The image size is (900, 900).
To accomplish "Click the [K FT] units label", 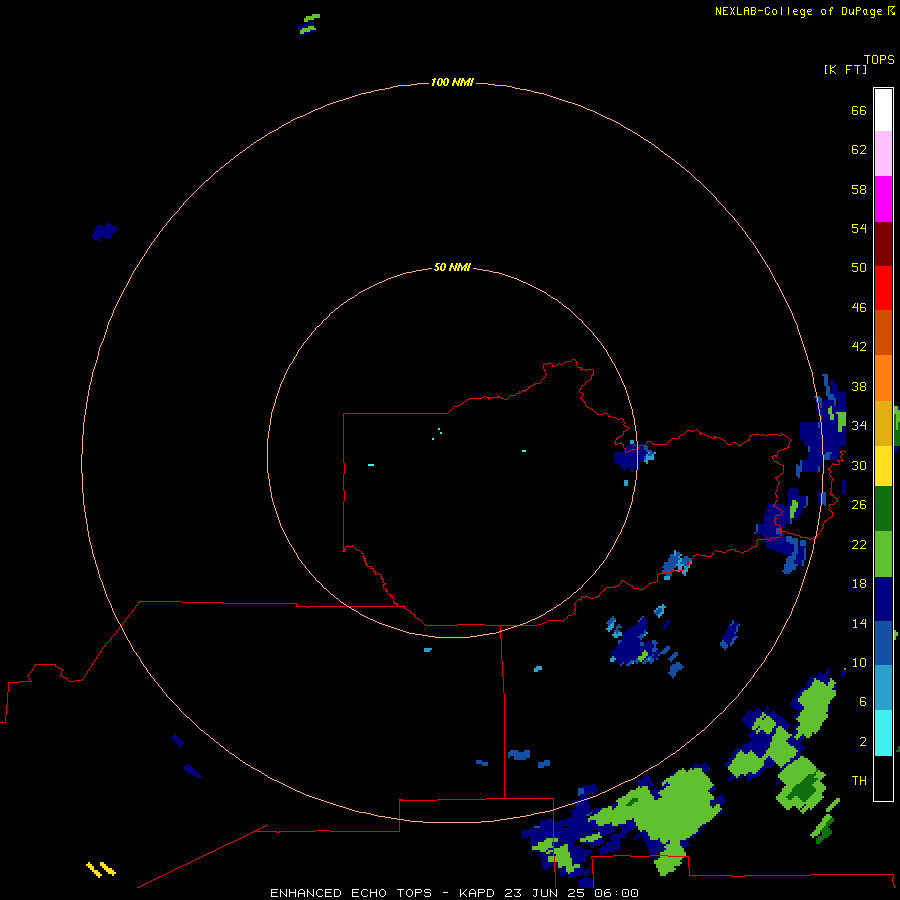I will 845,69.
